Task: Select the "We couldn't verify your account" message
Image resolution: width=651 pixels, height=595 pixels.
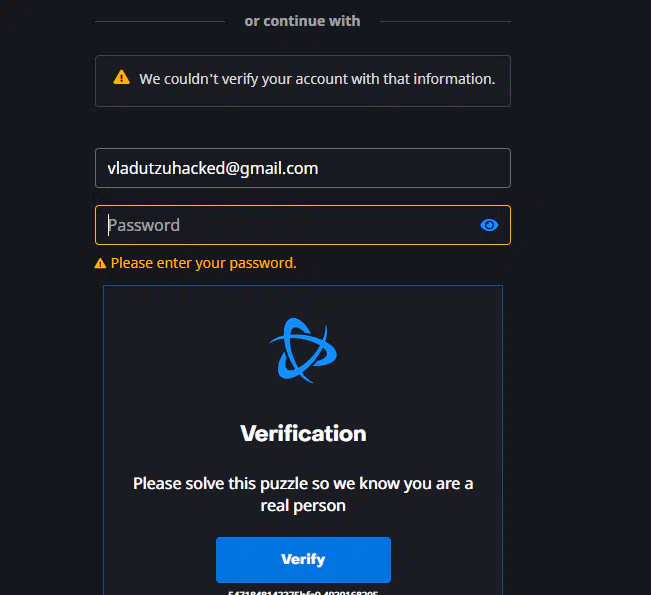Action: 317,79
